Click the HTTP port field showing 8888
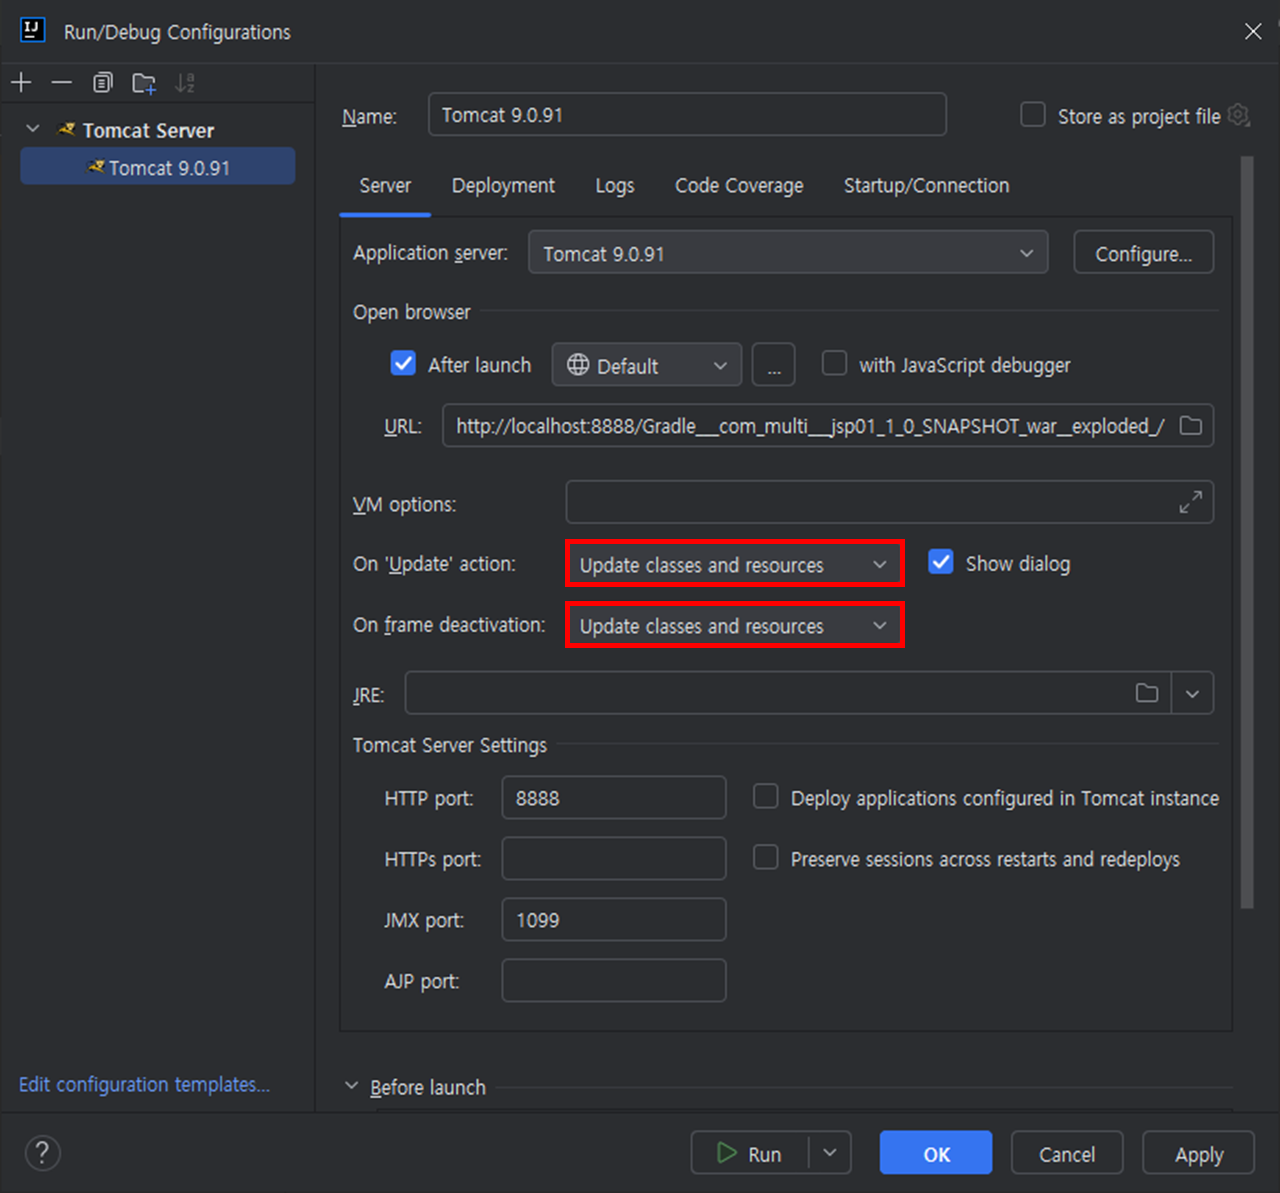The width and height of the screenshot is (1280, 1193). 614,798
